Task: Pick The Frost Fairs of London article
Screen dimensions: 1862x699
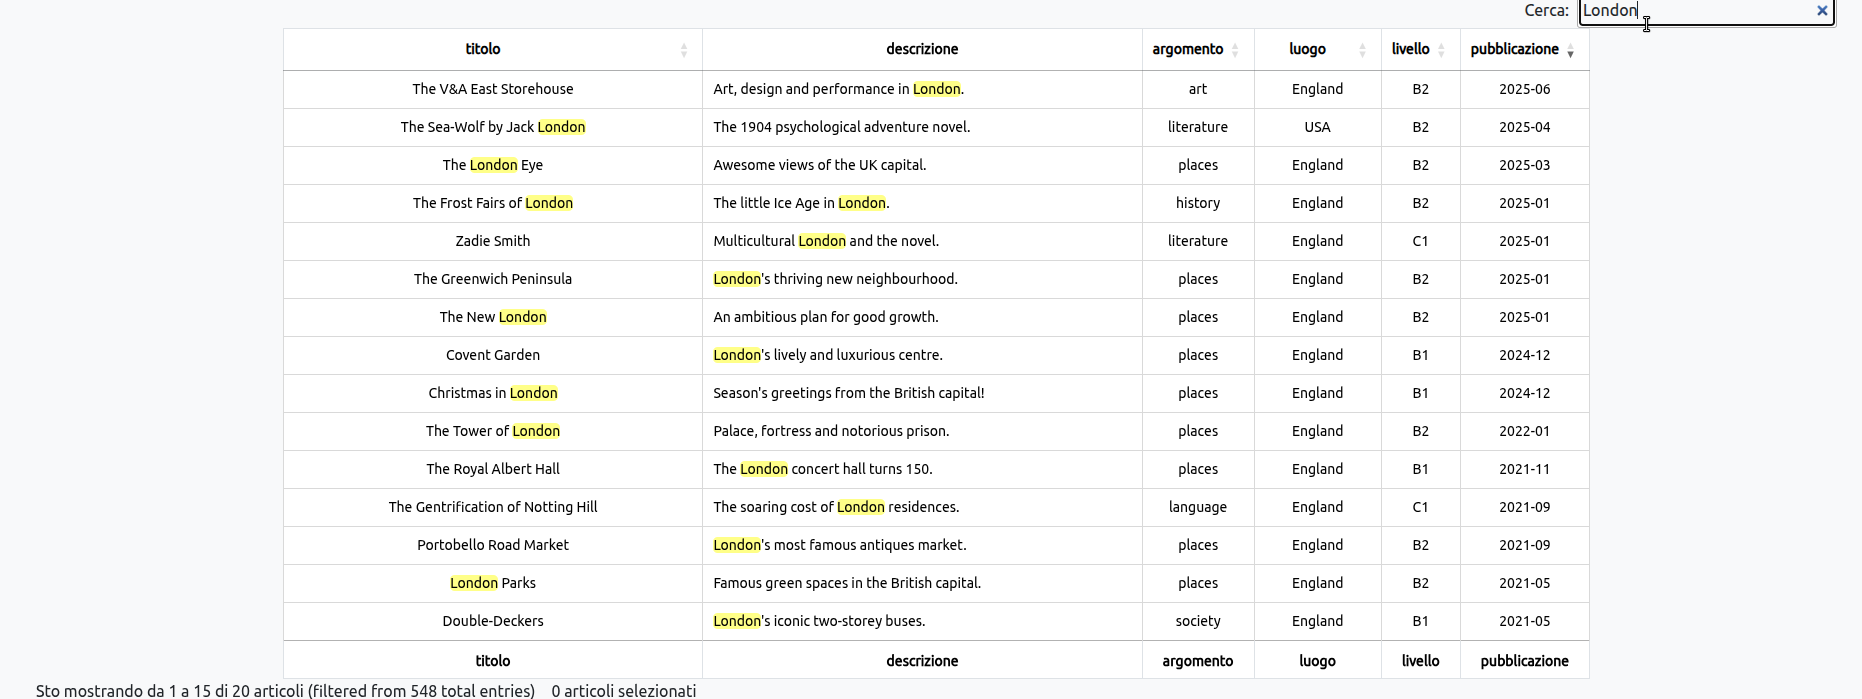Action: click(x=492, y=203)
